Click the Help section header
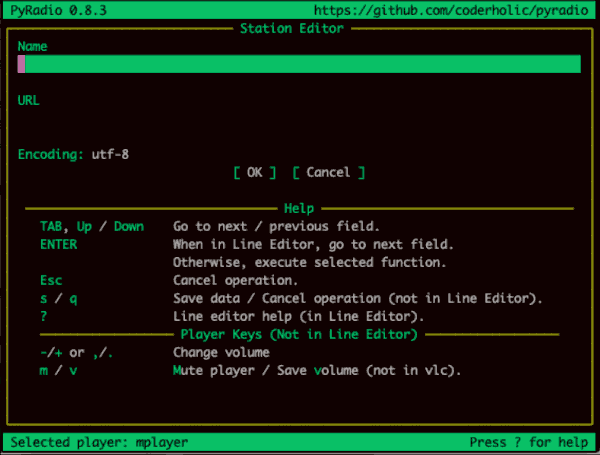Image resolution: width=600 pixels, height=455 pixels. 299,208
